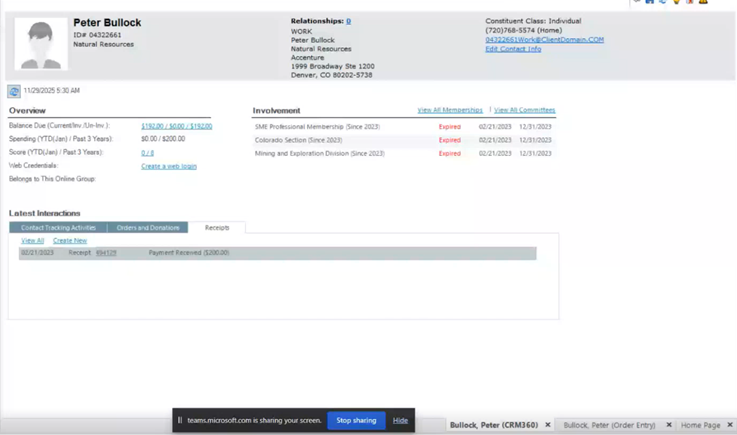
Task: Click the ID# 04322661 text
Action: tap(97, 35)
